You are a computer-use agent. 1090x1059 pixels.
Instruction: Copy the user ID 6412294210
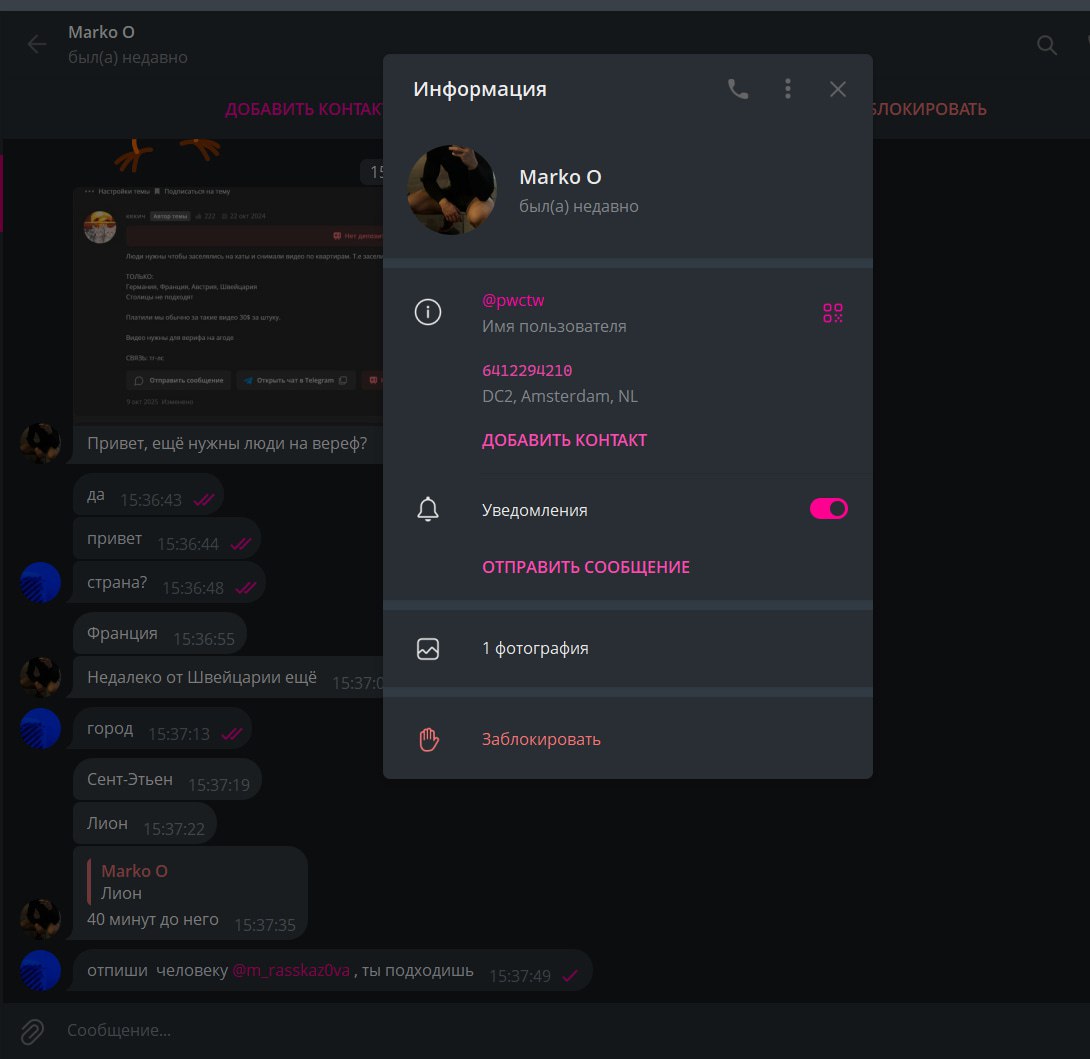[x=527, y=371]
